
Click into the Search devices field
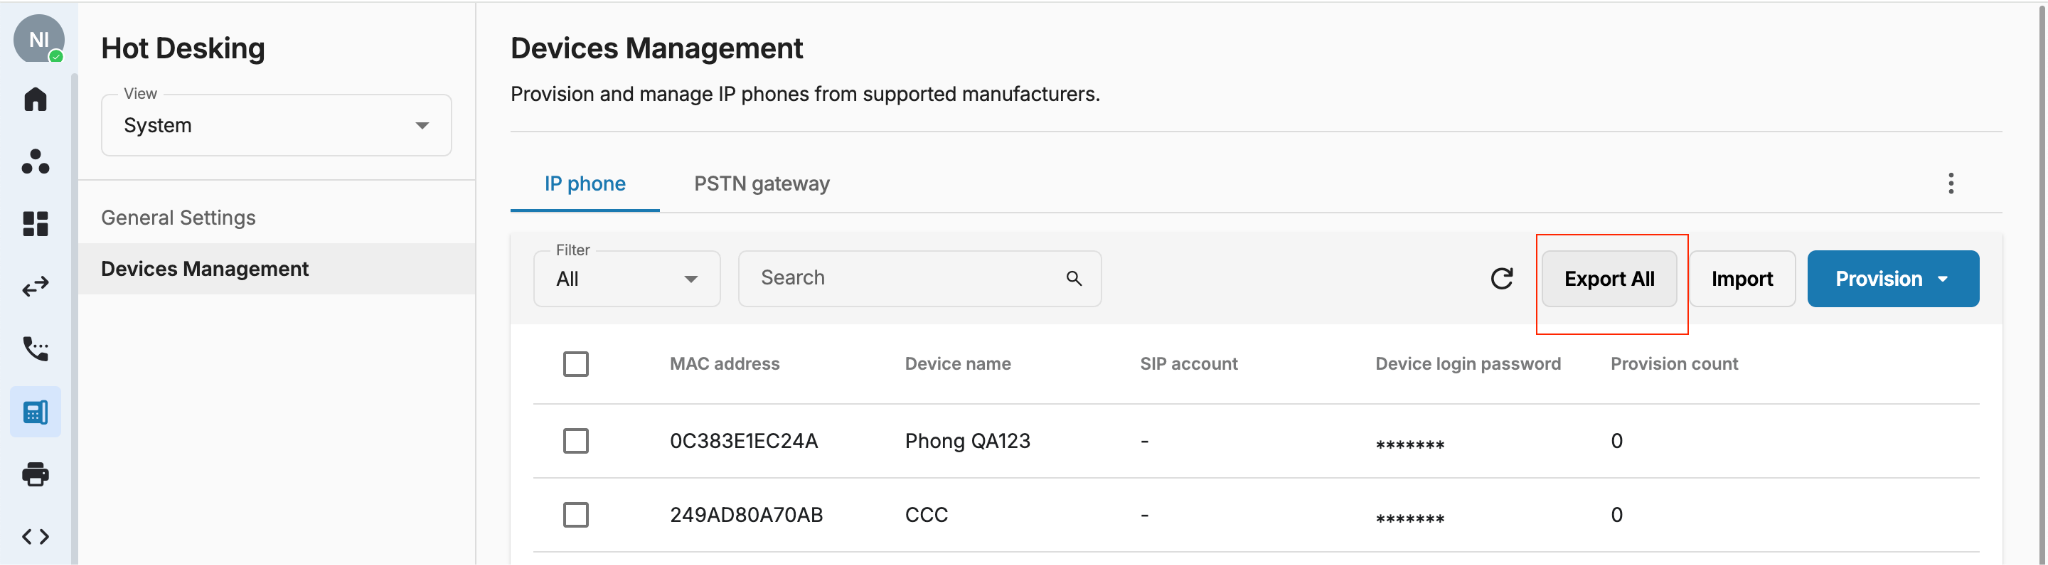click(919, 279)
